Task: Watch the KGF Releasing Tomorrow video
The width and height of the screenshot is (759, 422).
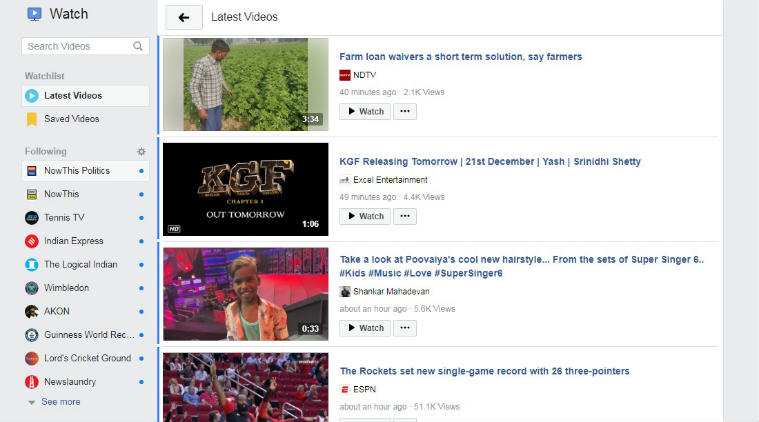Action: coord(365,216)
